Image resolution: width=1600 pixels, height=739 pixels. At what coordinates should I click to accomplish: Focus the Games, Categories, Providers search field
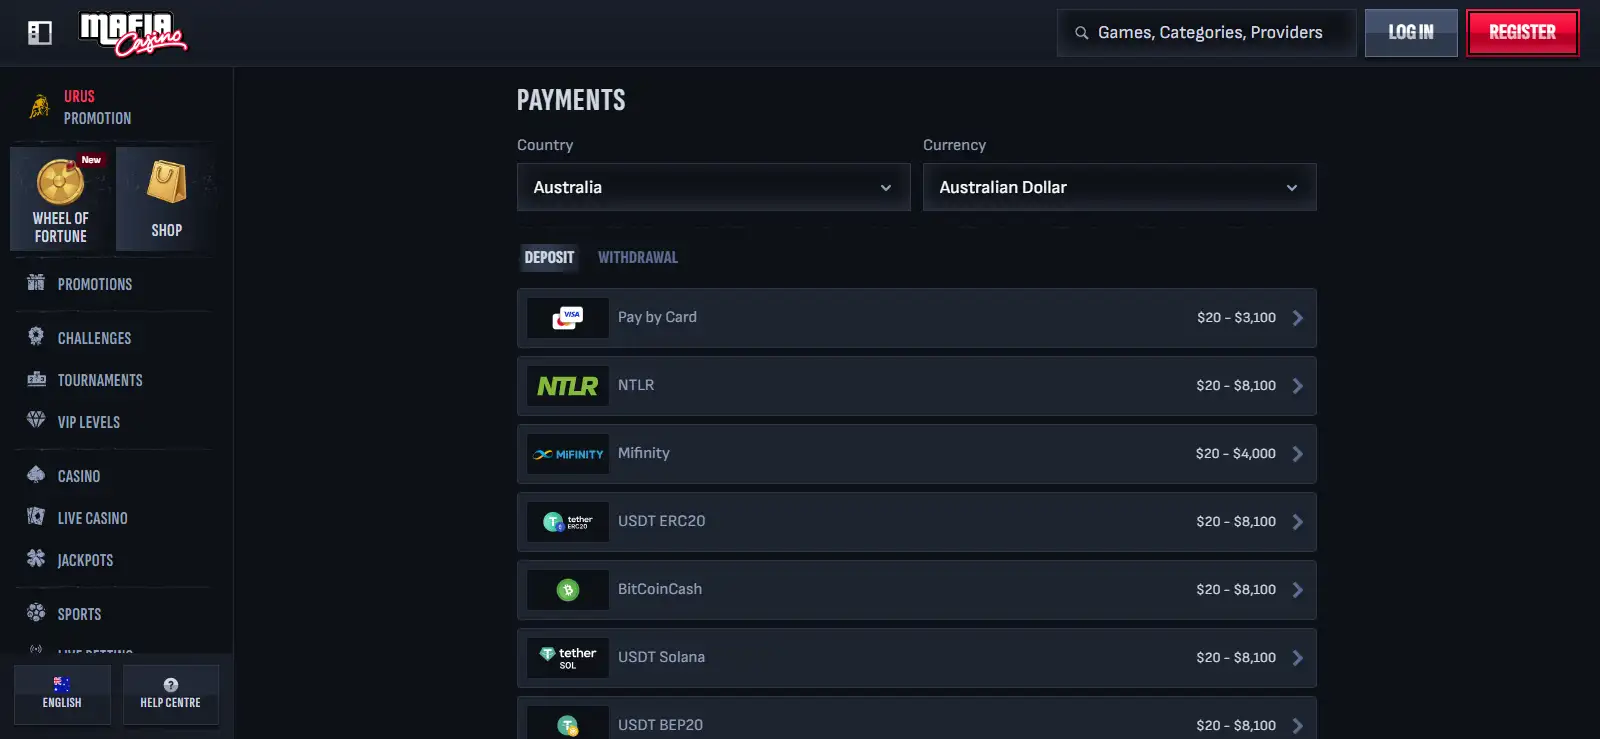[x=1207, y=33]
